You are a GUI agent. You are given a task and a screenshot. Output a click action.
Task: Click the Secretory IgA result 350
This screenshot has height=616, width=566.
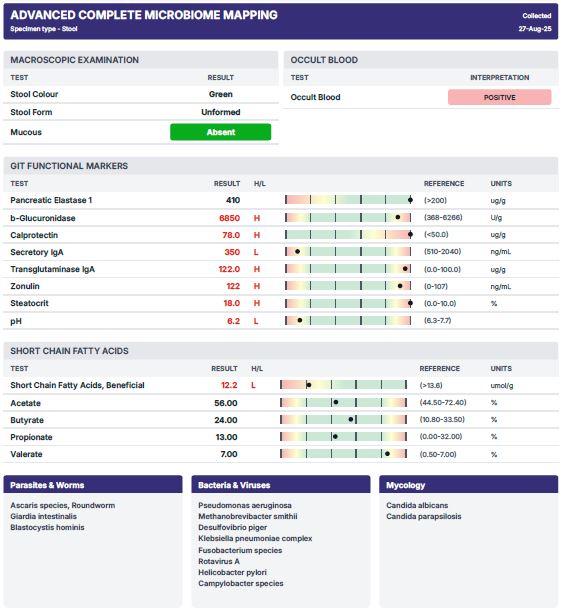(x=232, y=252)
